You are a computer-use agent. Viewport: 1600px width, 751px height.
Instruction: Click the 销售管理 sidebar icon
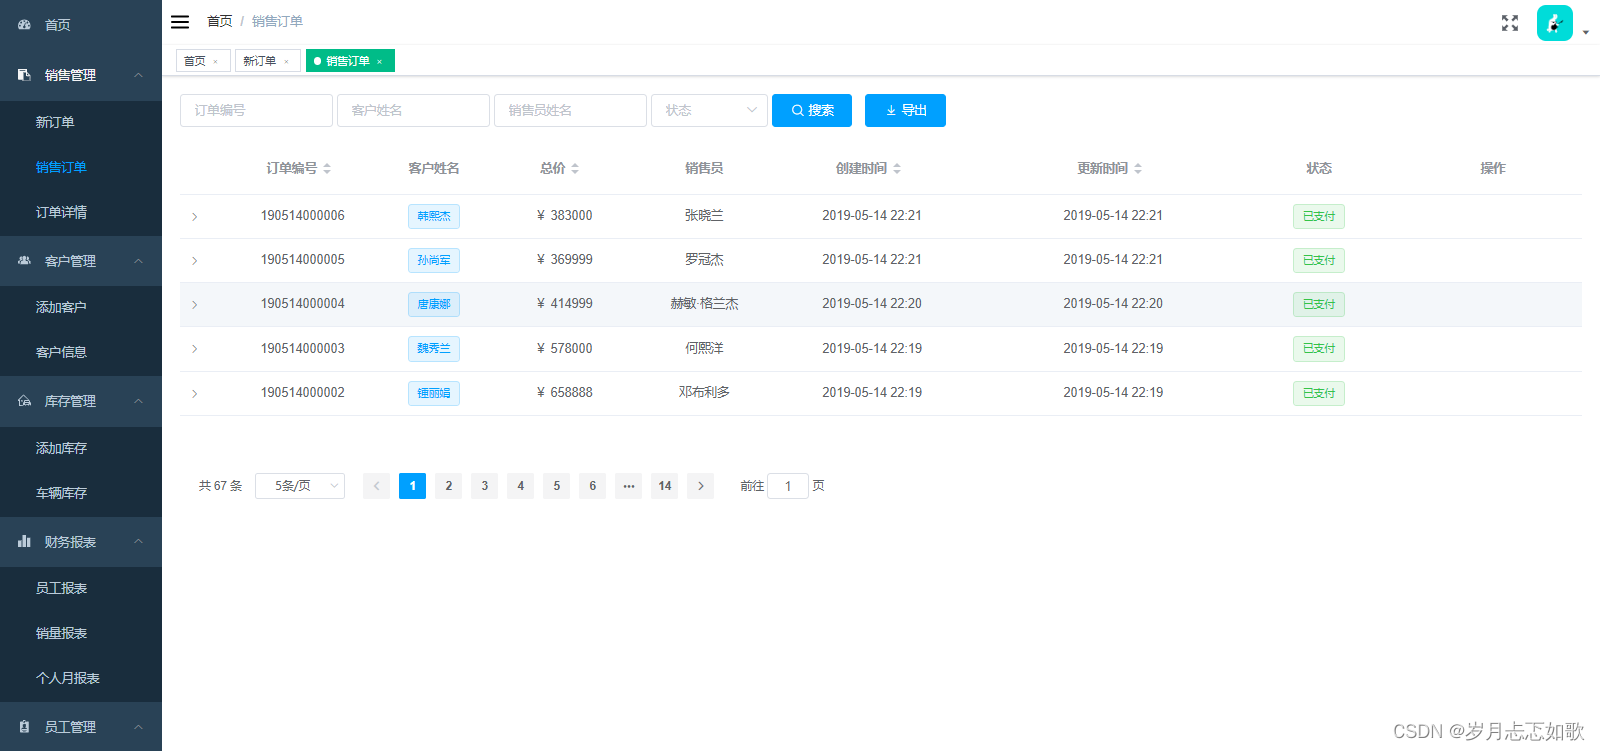point(24,75)
